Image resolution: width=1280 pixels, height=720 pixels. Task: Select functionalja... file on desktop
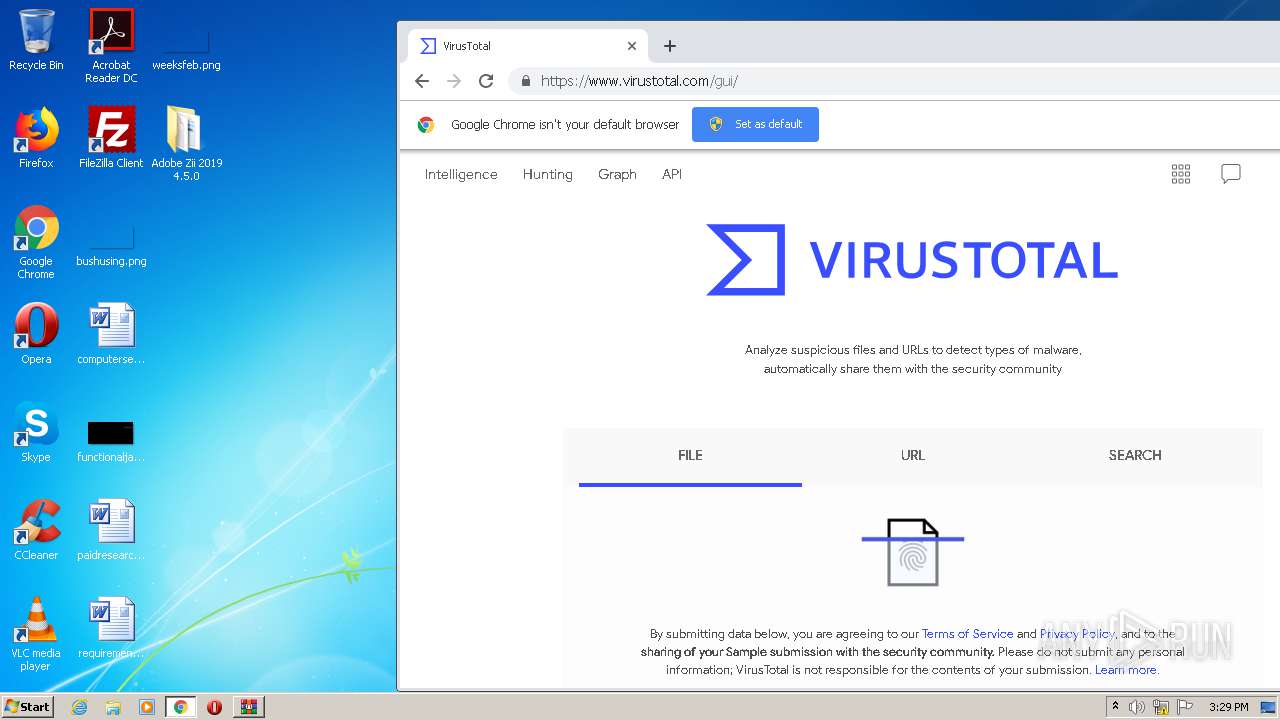click(x=111, y=441)
